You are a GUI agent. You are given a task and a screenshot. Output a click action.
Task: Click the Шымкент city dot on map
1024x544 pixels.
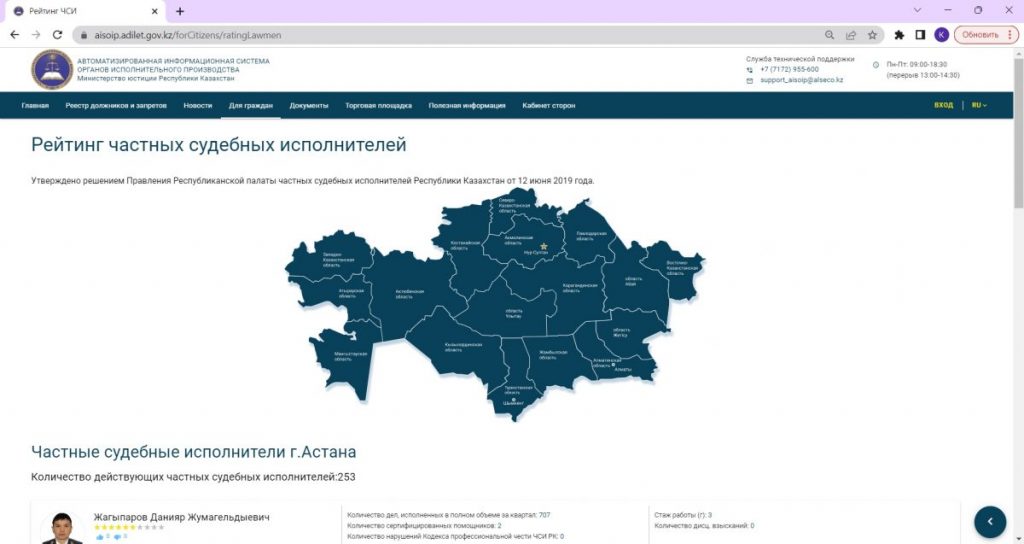513,400
